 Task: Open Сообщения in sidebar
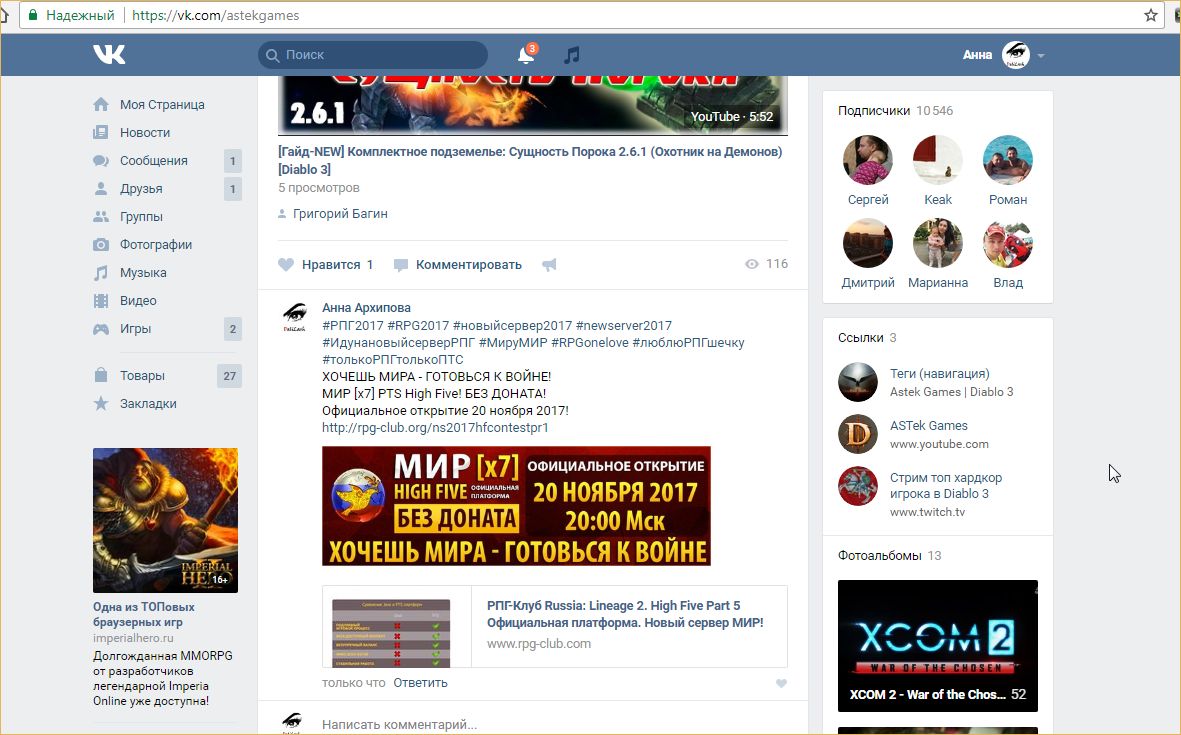pyautogui.click(x=154, y=160)
